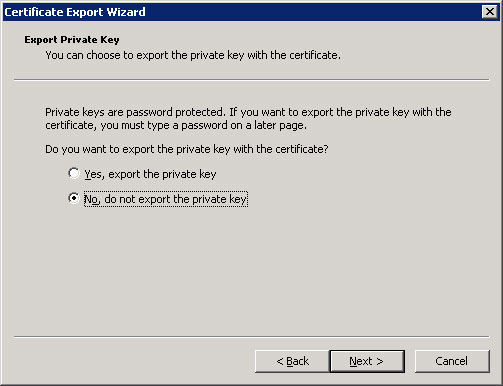
Task: Click the 'Private keys are password protected' paragraph
Action: tap(248, 119)
